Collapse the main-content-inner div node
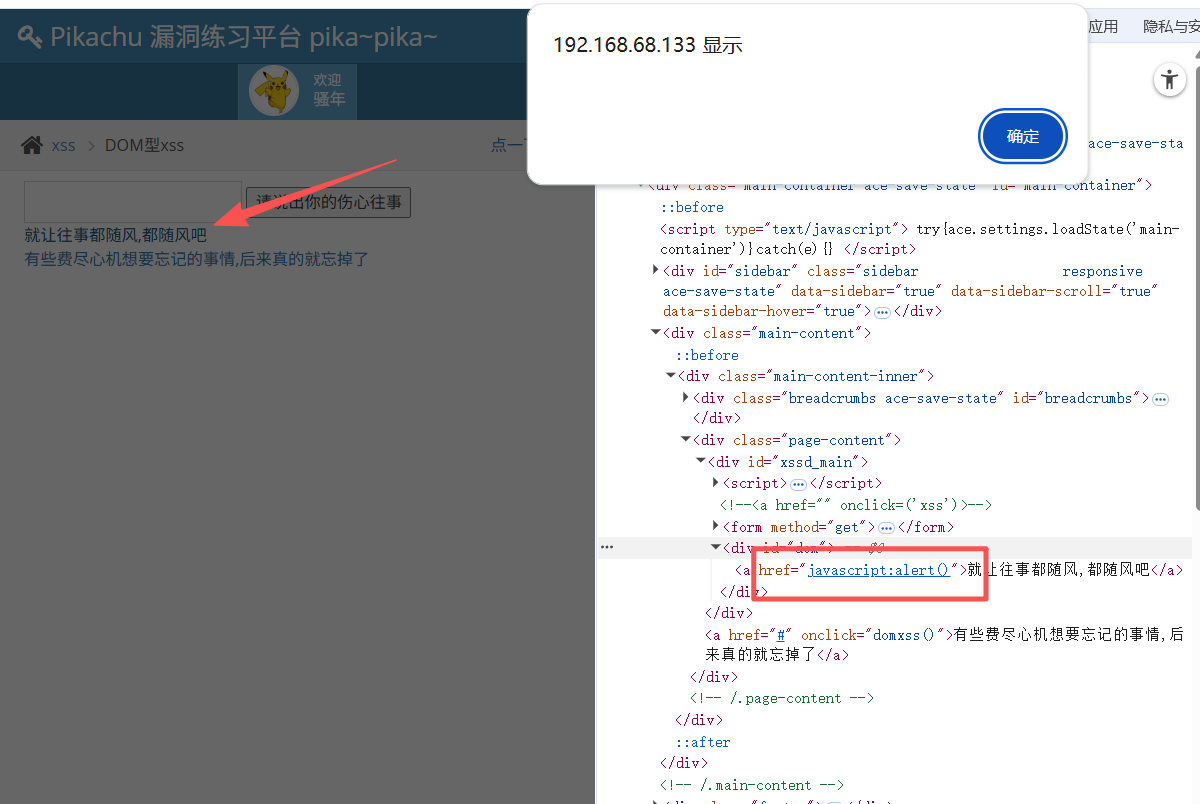Screen dimensions: 1200x804 pyautogui.click(x=671, y=376)
